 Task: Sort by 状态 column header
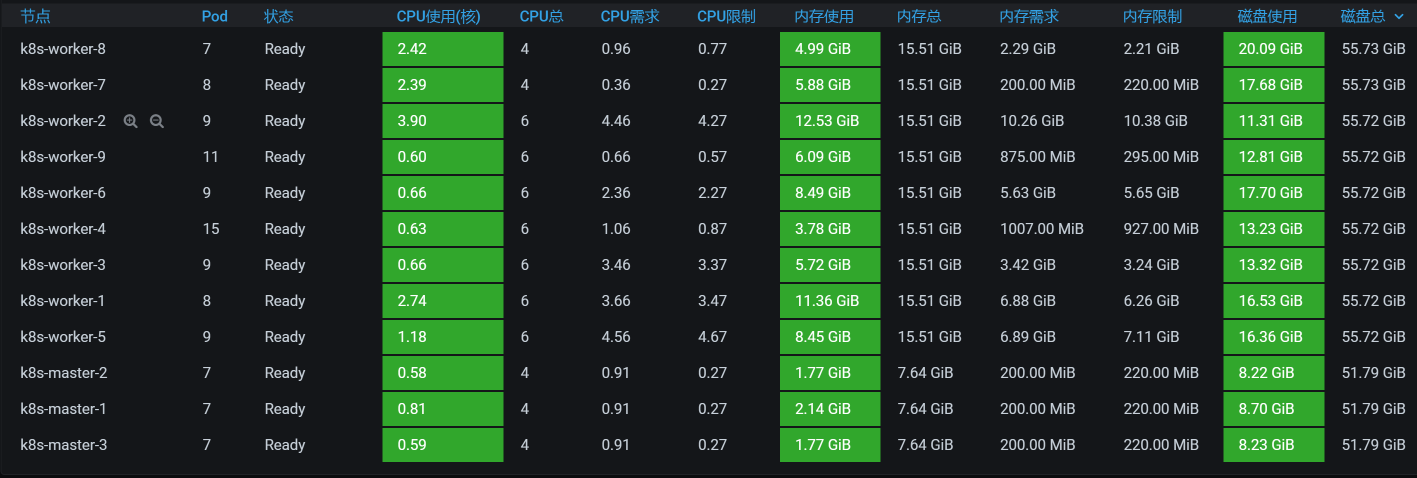[279, 17]
